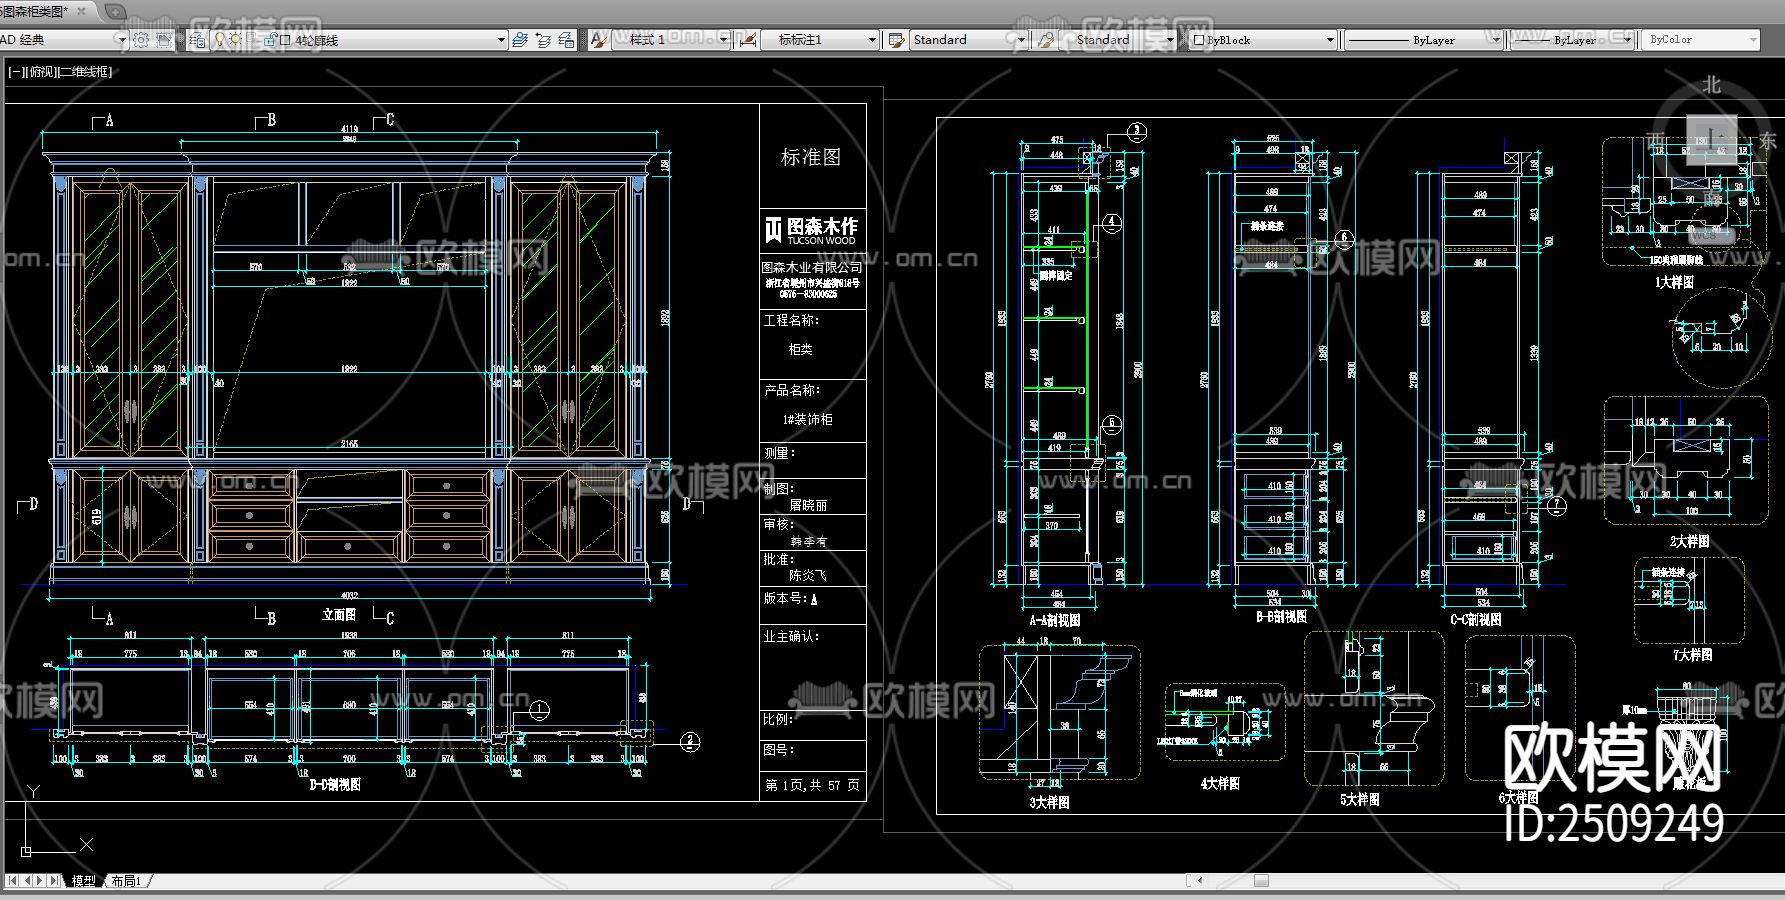
Task: Open the Dimension Style manager icon
Action: point(746,40)
